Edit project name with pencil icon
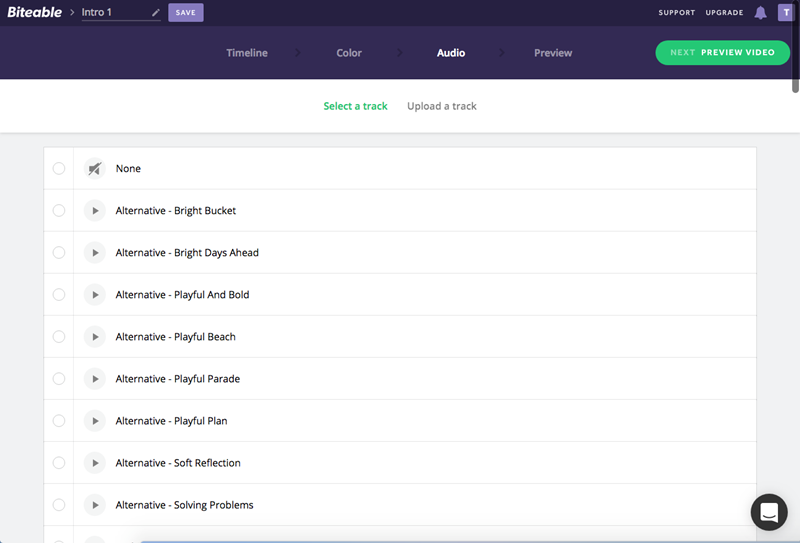This screenshot has width=800, height=543. (156, 13)
